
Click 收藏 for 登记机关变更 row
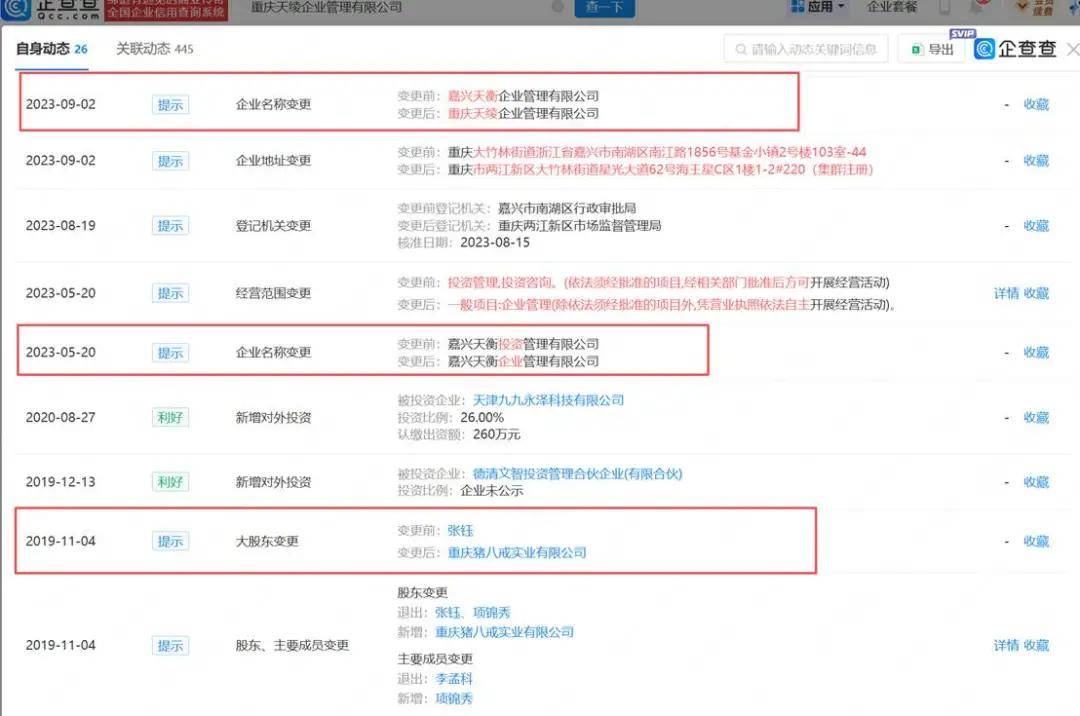1036,226
